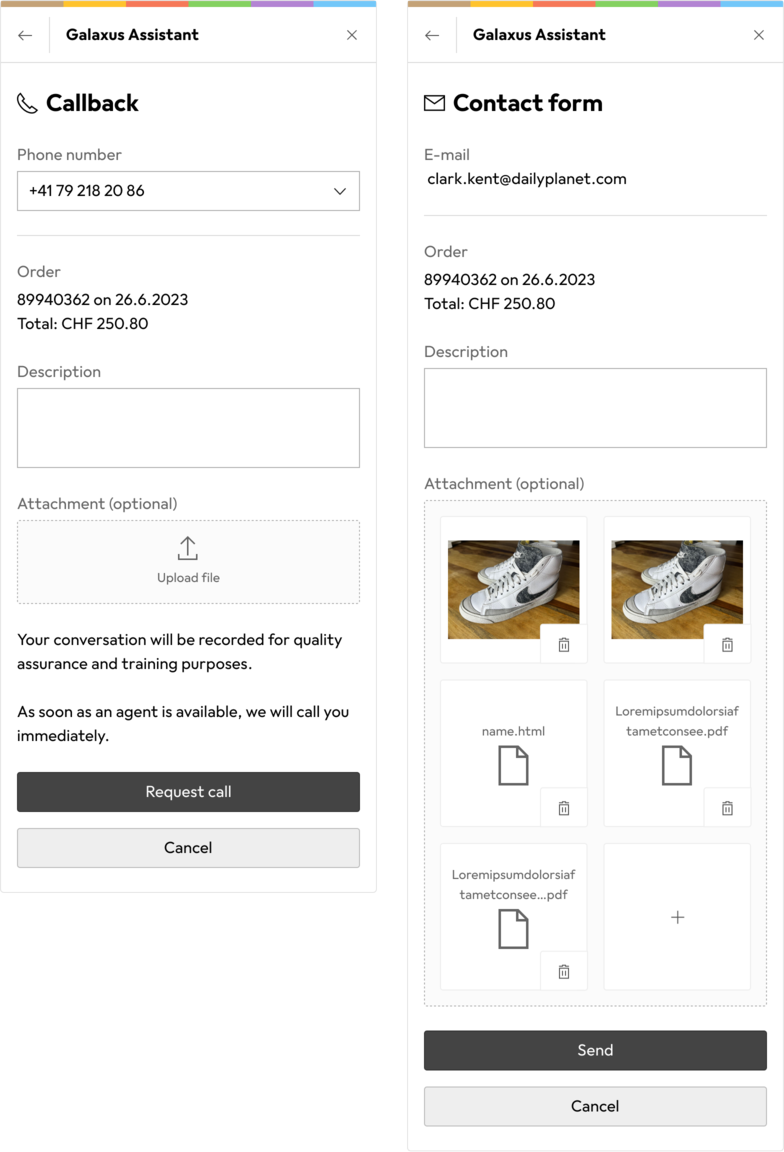The width and height of the screenshot is (784, 1152).
Task: Send the contact form
Action: [595, 1051]
